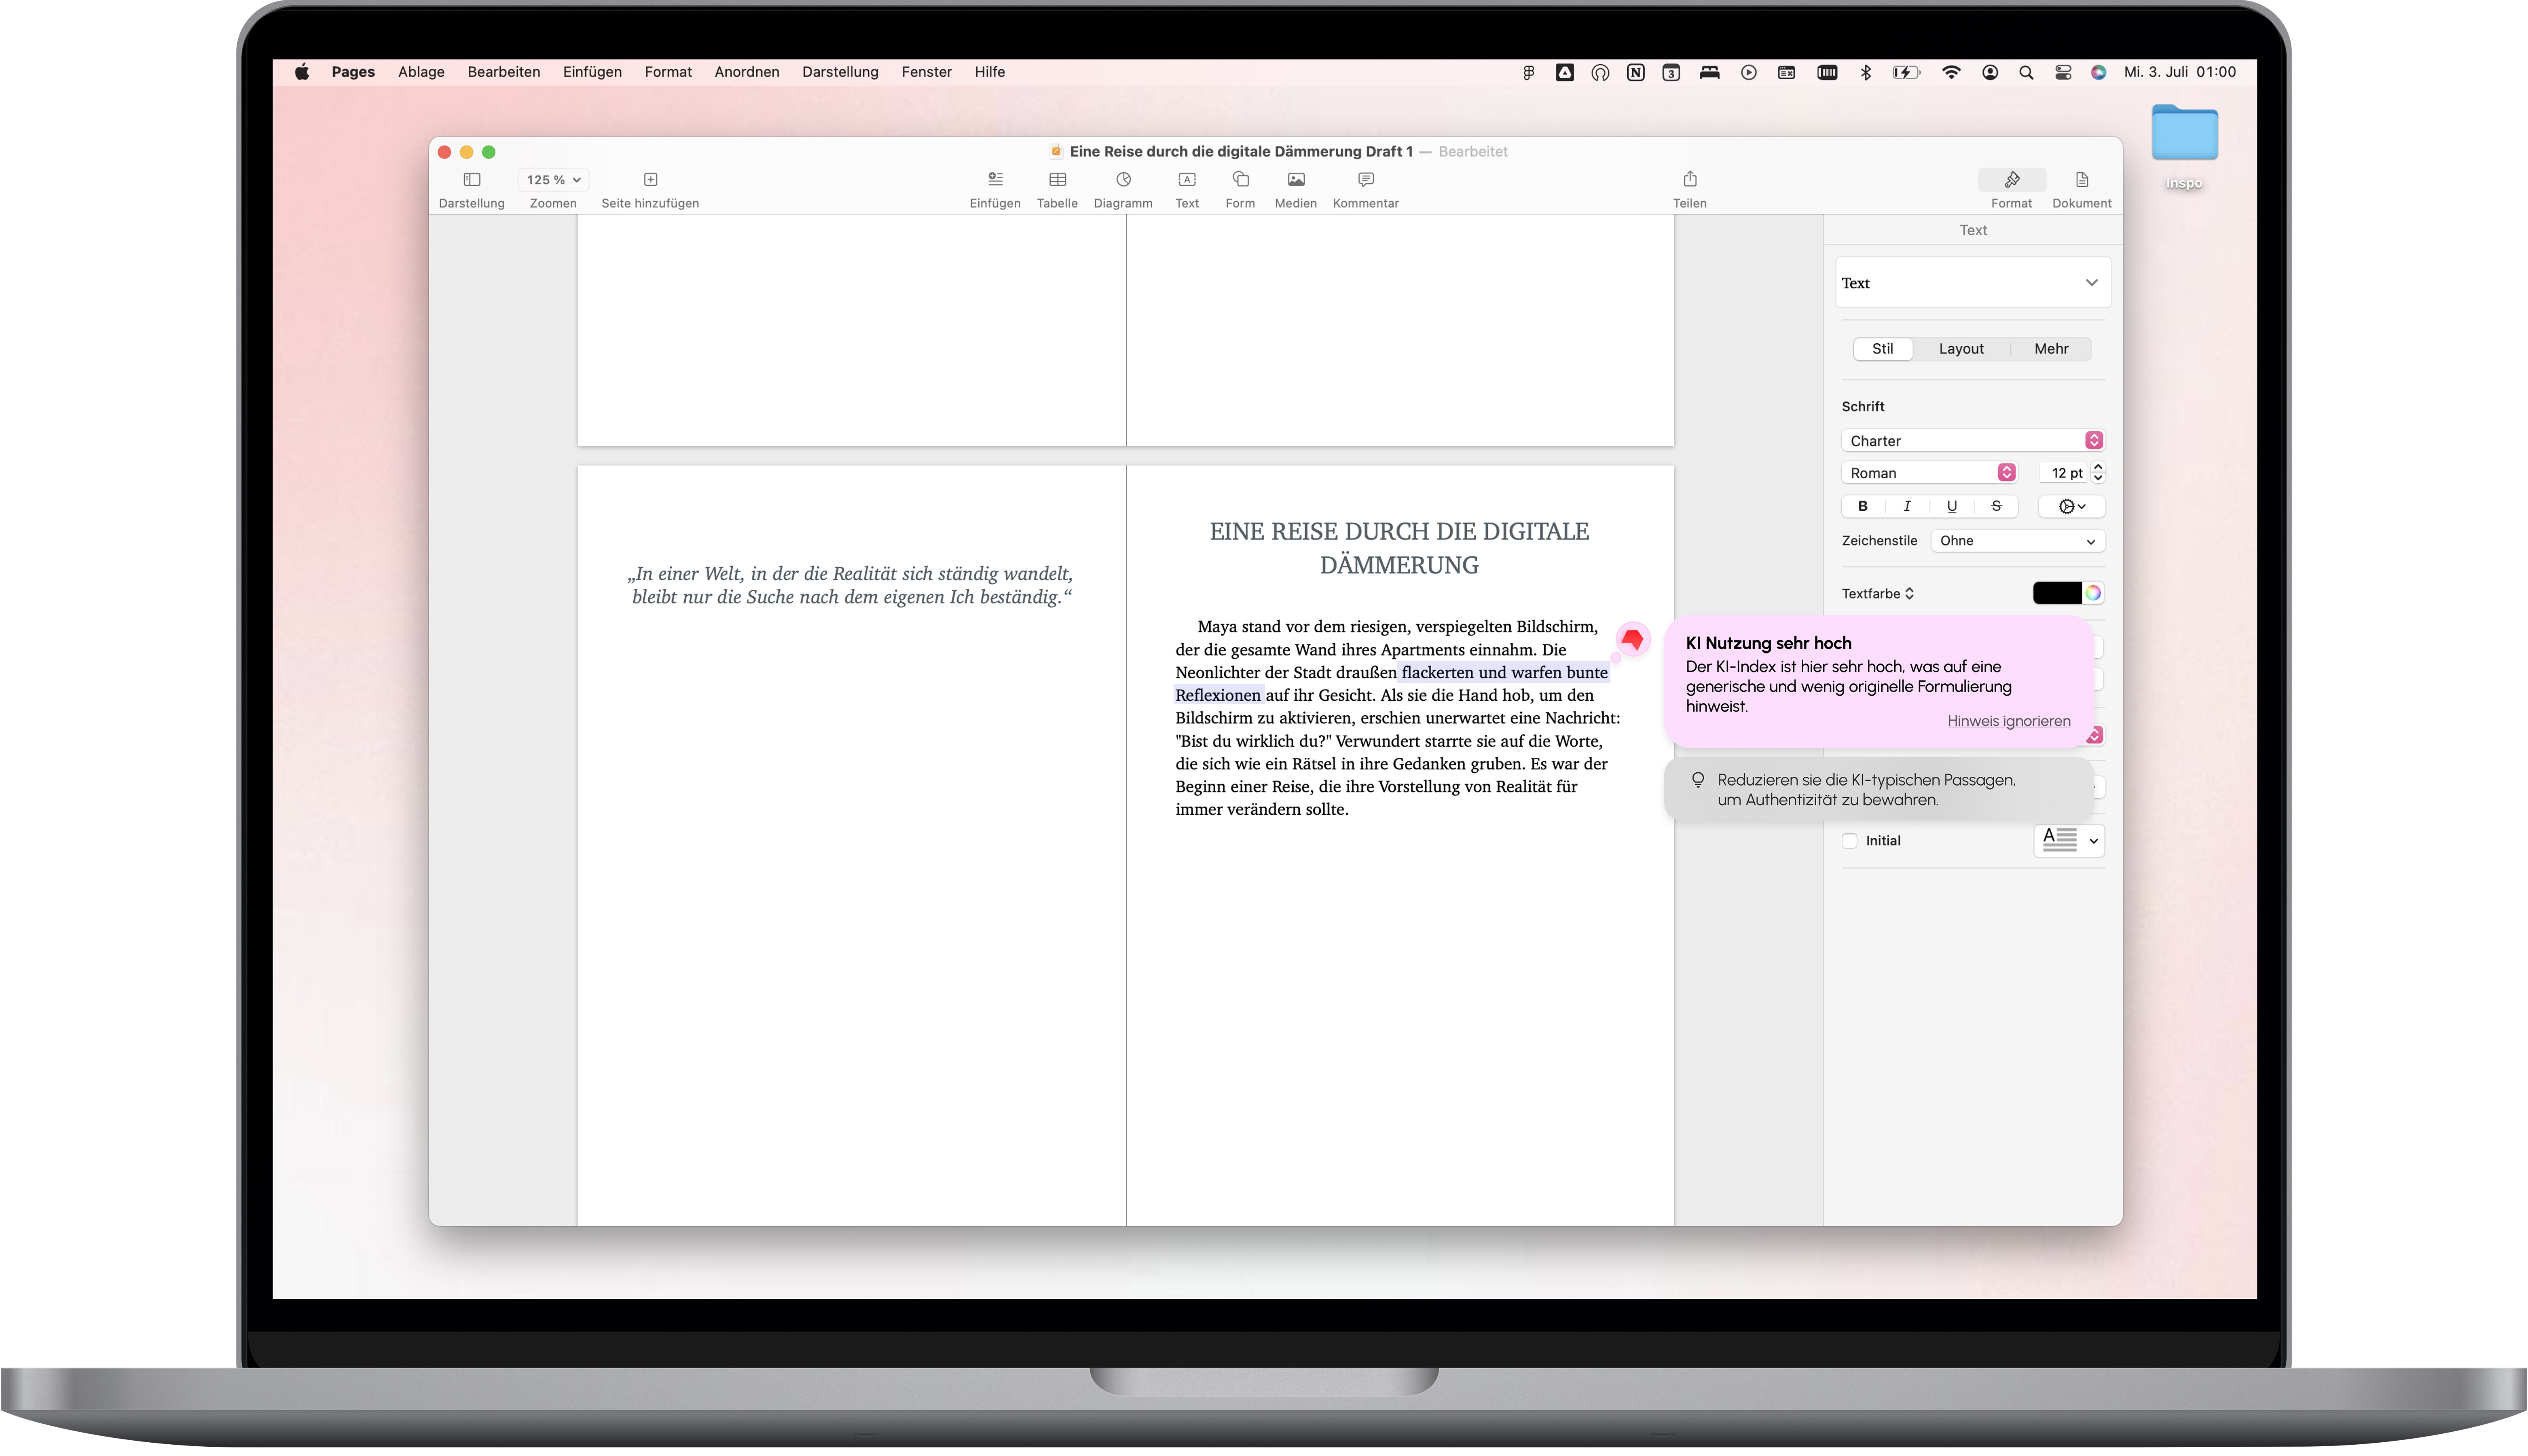Toggle italic formatting button
The image size is (2528, 1456).
point(1907,506)
